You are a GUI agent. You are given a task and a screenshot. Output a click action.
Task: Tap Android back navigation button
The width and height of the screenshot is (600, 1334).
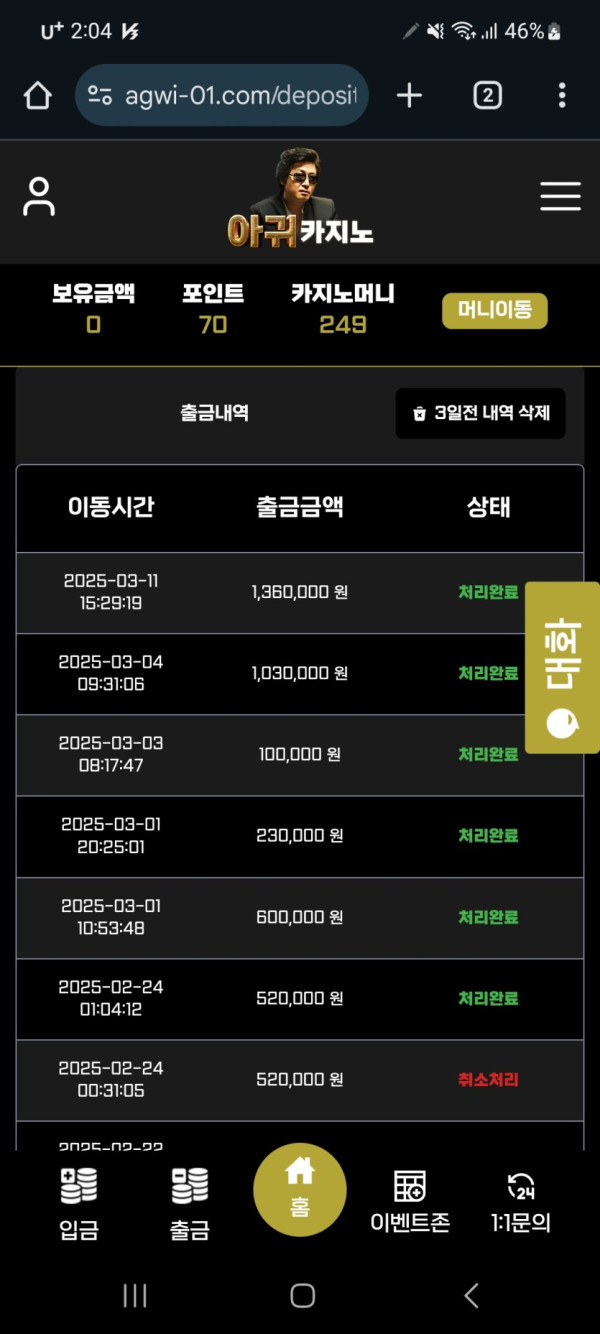pyautogui.click(x=471, y=1296)
